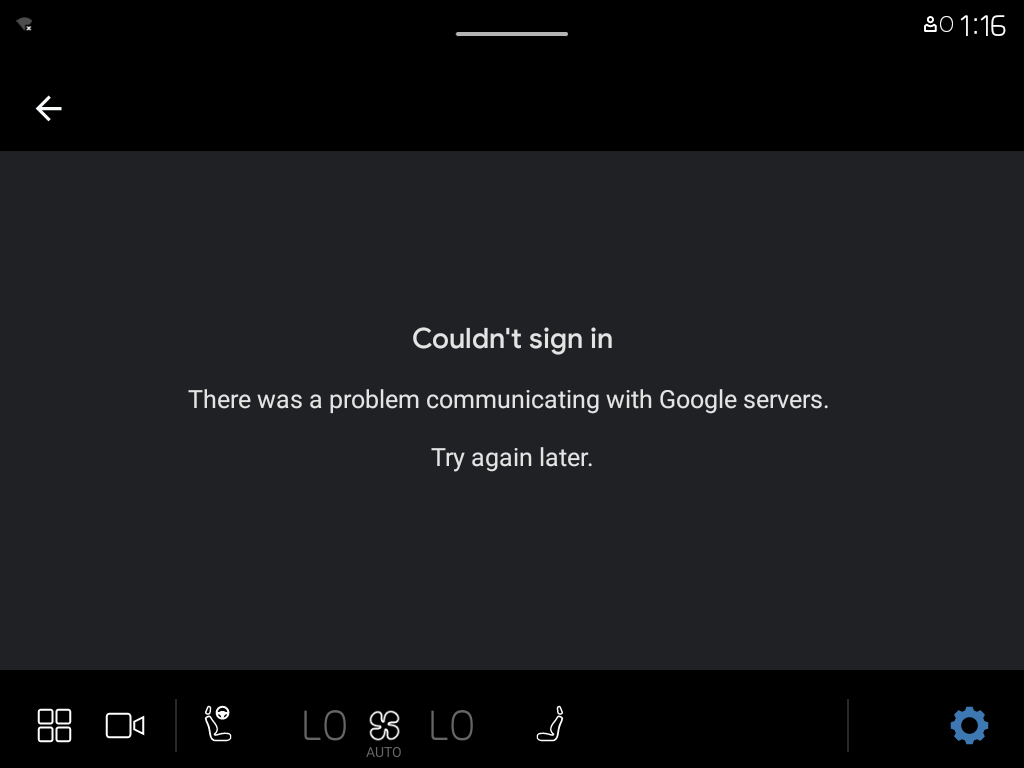Tap the circle beside the profile icon
The width and height of the screenshot is (1024, 768).
coord(947,25)
